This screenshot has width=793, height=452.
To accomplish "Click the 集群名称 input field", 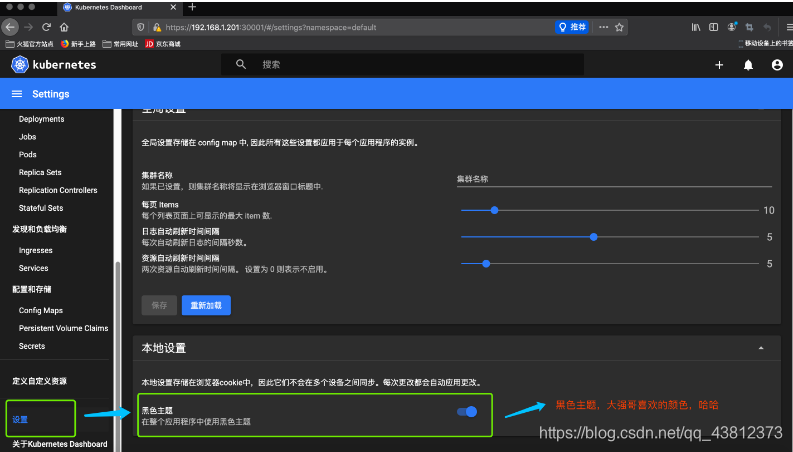I will (614, 179).
